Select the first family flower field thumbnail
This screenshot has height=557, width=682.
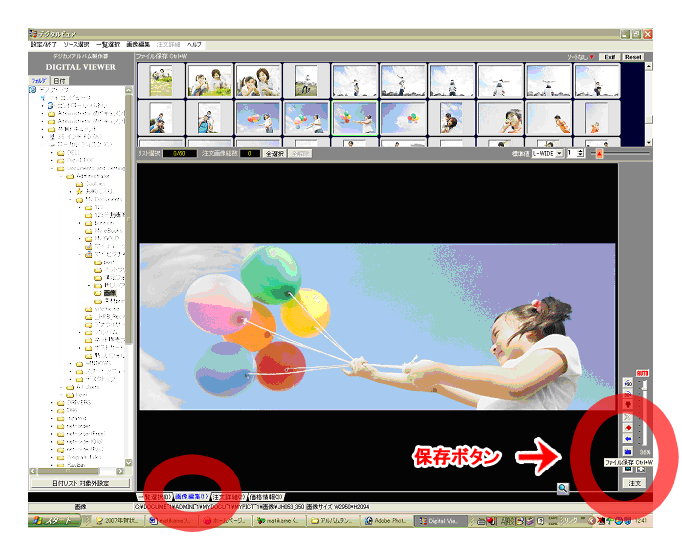pos(161,81)
